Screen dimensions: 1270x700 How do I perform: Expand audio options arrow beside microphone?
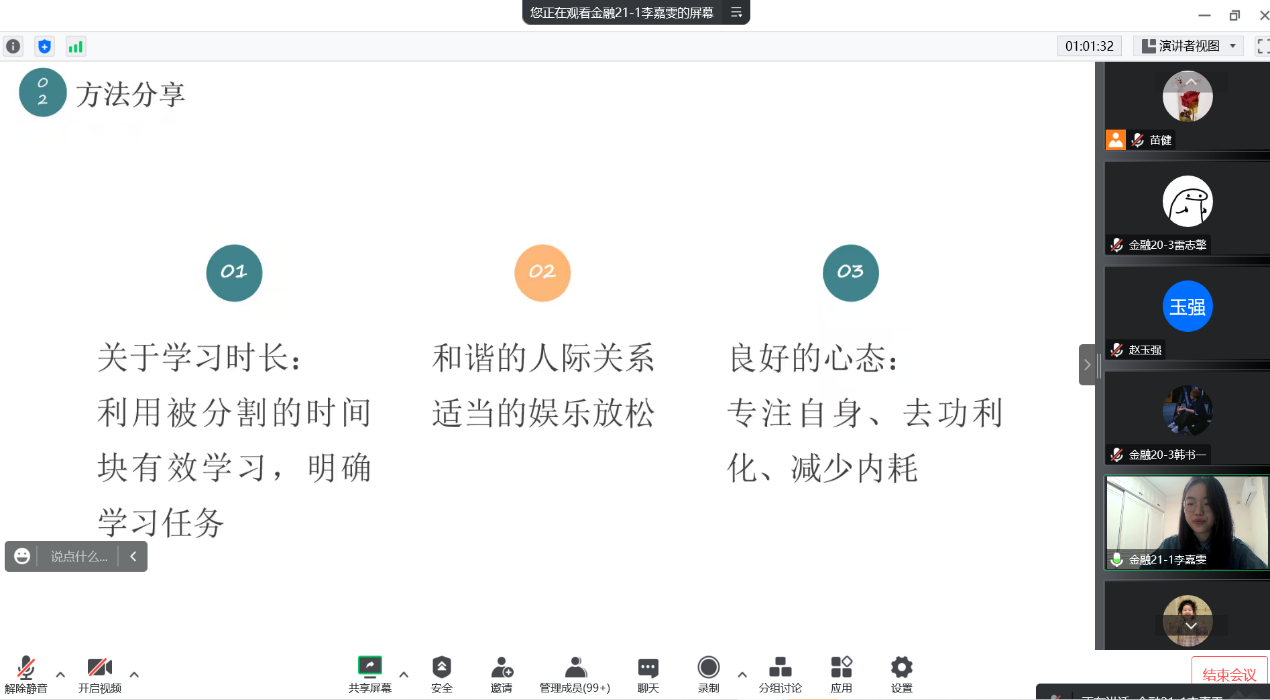[60, 674]
